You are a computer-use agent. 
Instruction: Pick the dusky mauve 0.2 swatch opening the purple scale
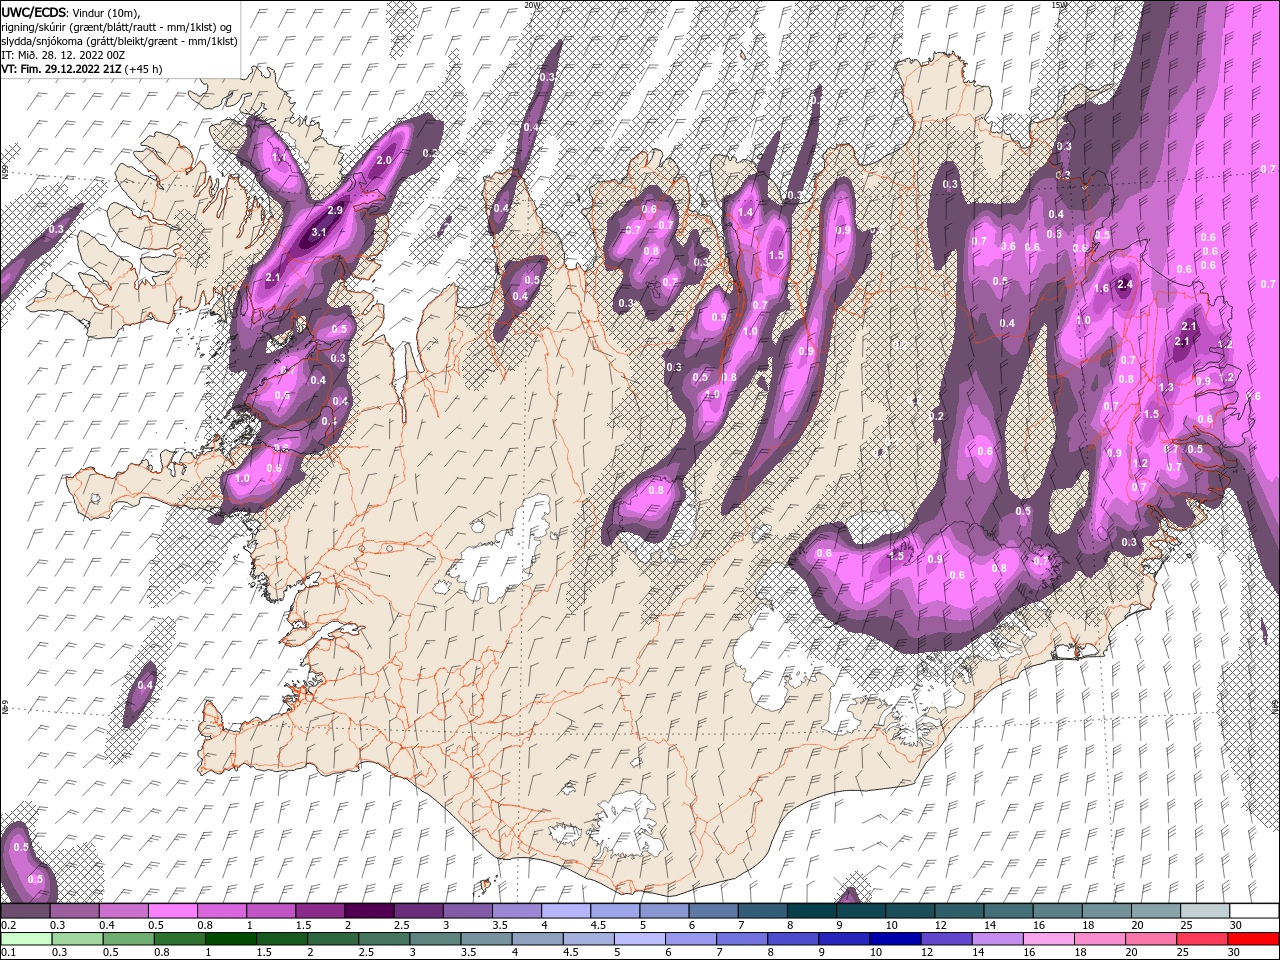click(26, 911)
